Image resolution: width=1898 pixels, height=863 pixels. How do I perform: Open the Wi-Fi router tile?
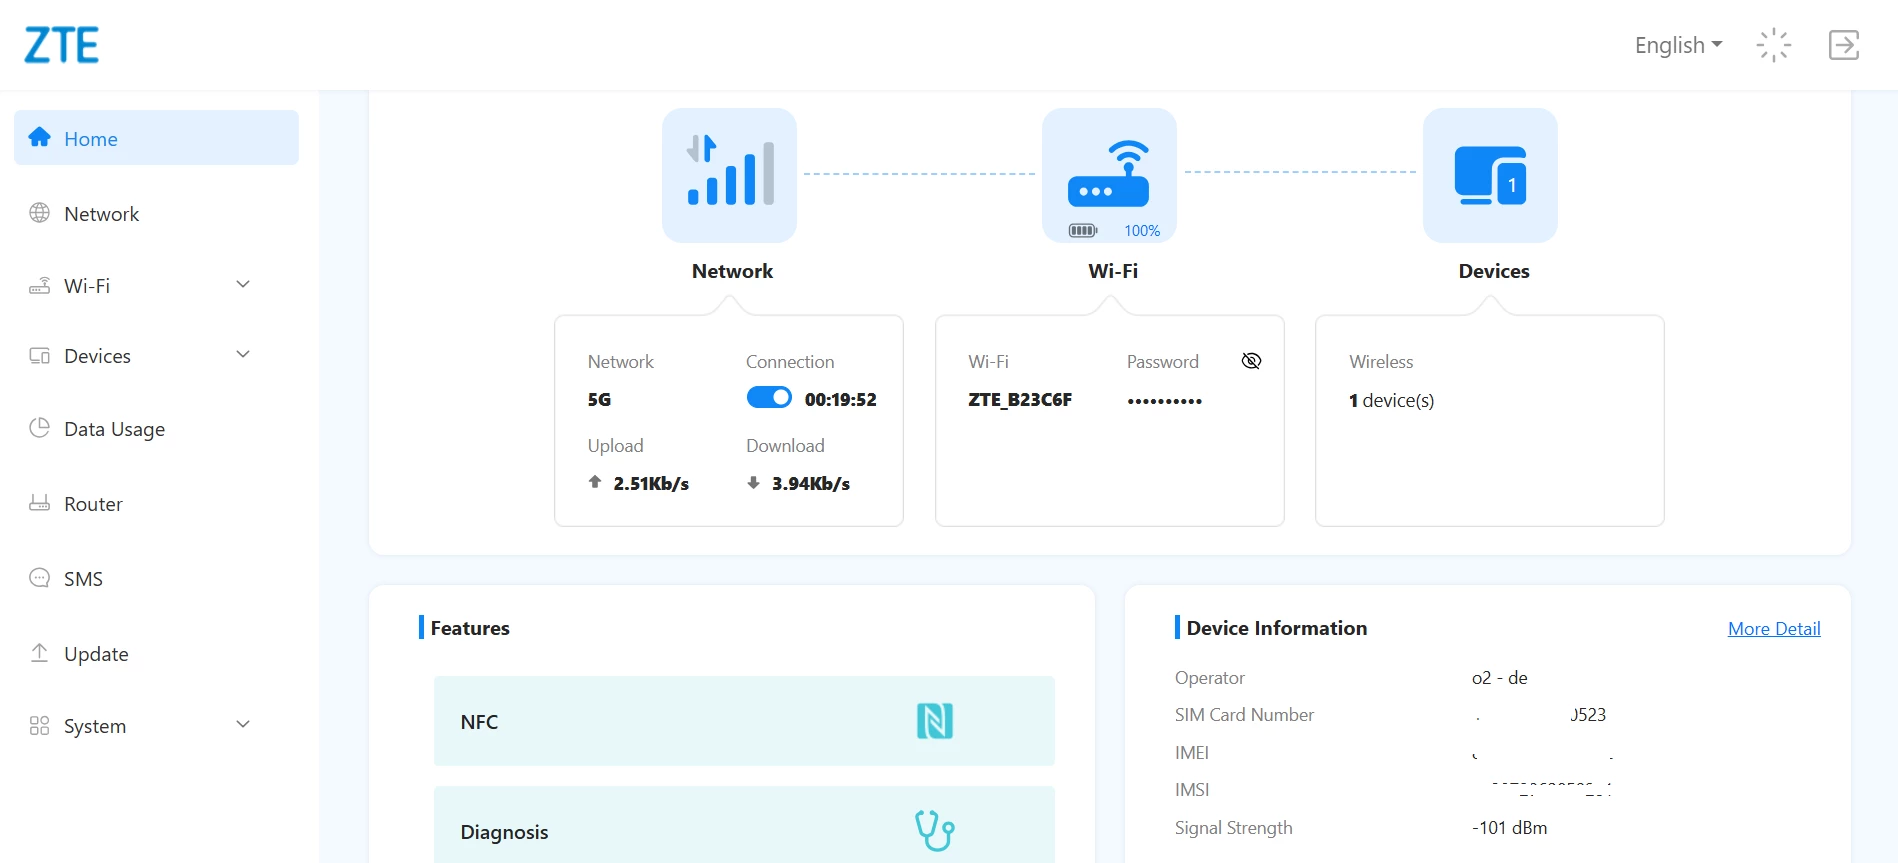click(1109, 175)
